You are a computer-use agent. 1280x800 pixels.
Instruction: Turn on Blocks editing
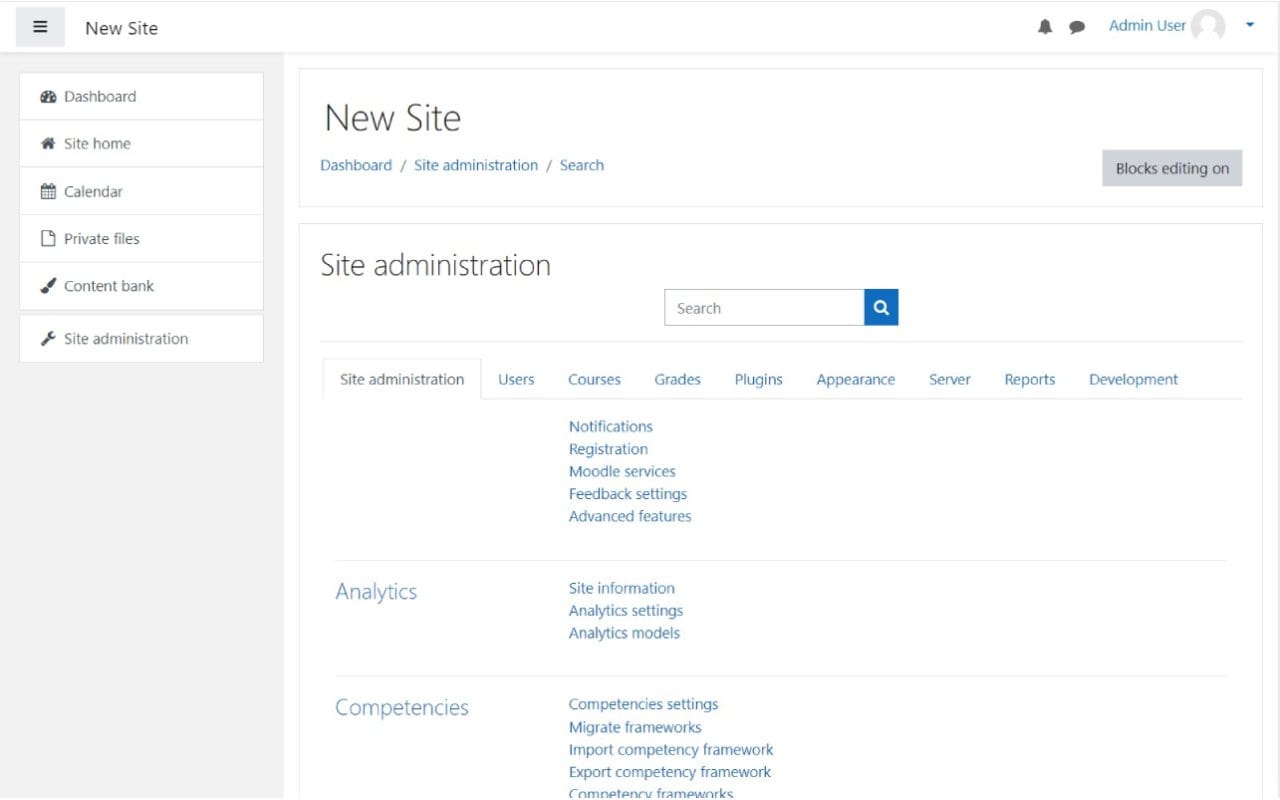pos(1171,168)
